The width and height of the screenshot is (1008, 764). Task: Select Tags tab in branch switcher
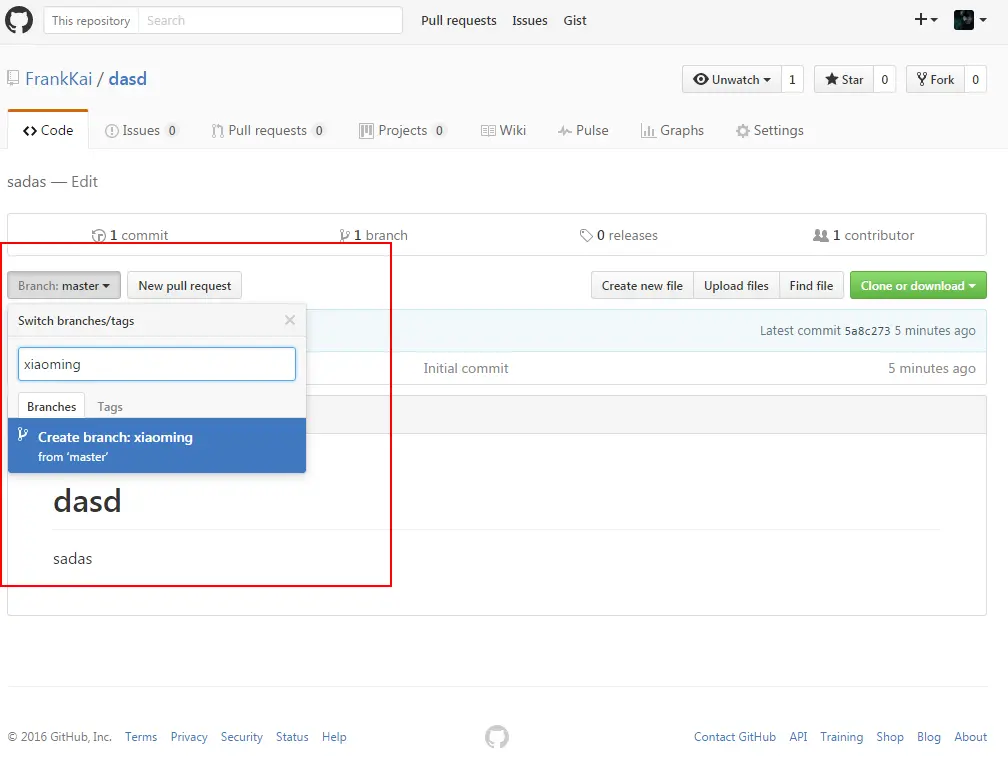point(110,406)
